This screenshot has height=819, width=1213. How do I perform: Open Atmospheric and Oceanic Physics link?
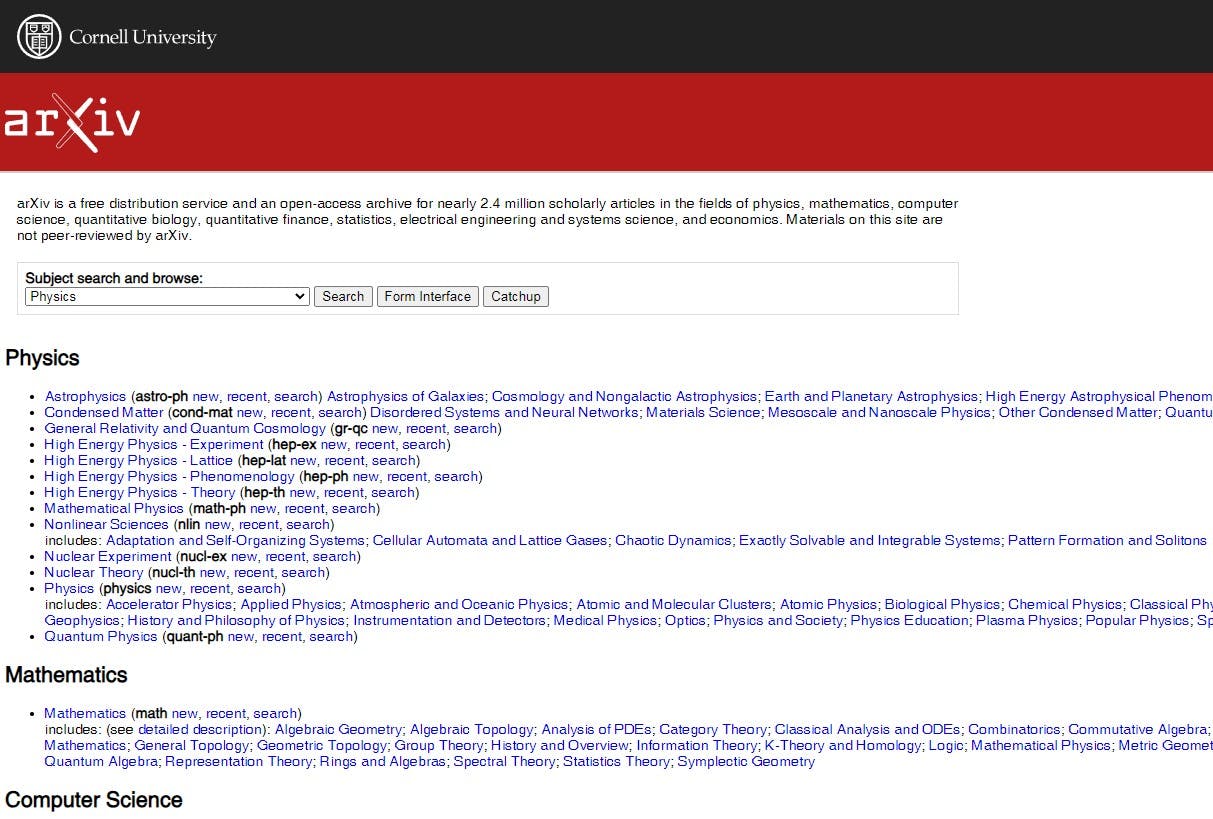[x=459, y=605]
